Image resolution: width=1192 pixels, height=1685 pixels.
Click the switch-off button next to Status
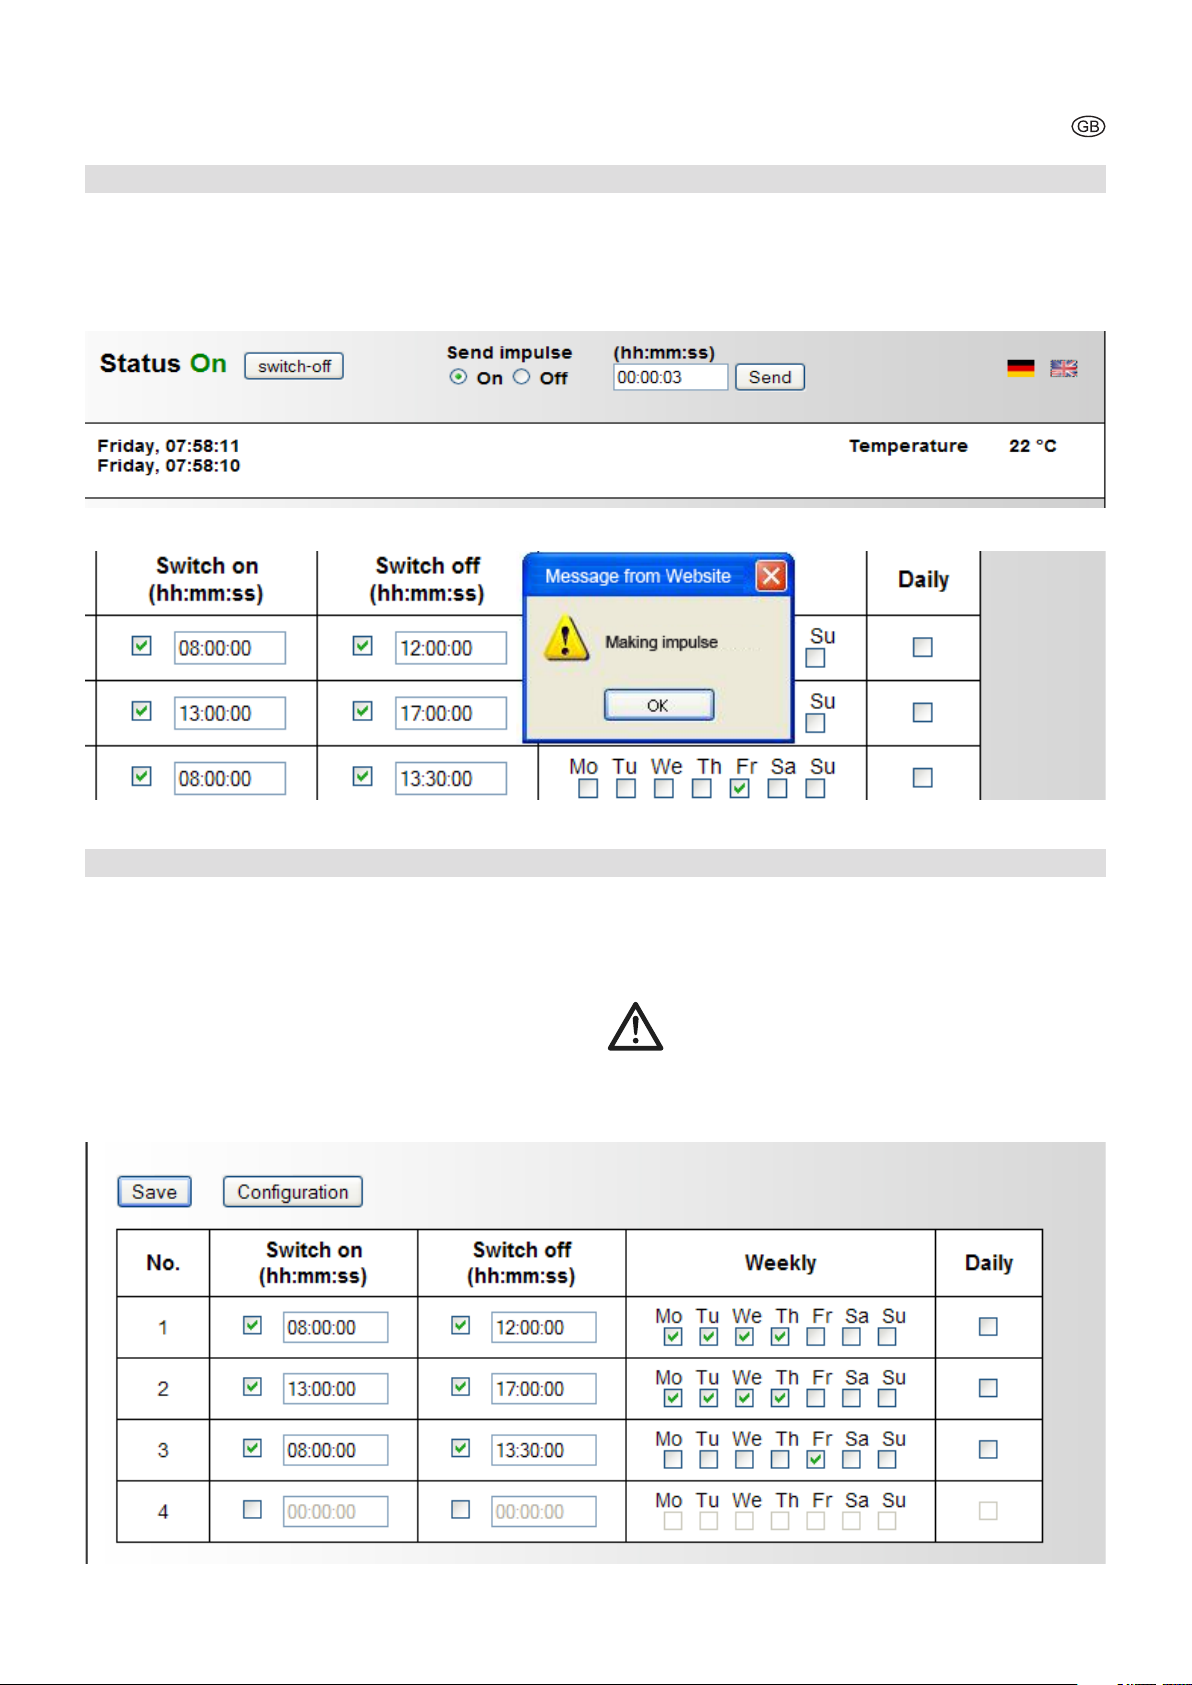[294, 366]
